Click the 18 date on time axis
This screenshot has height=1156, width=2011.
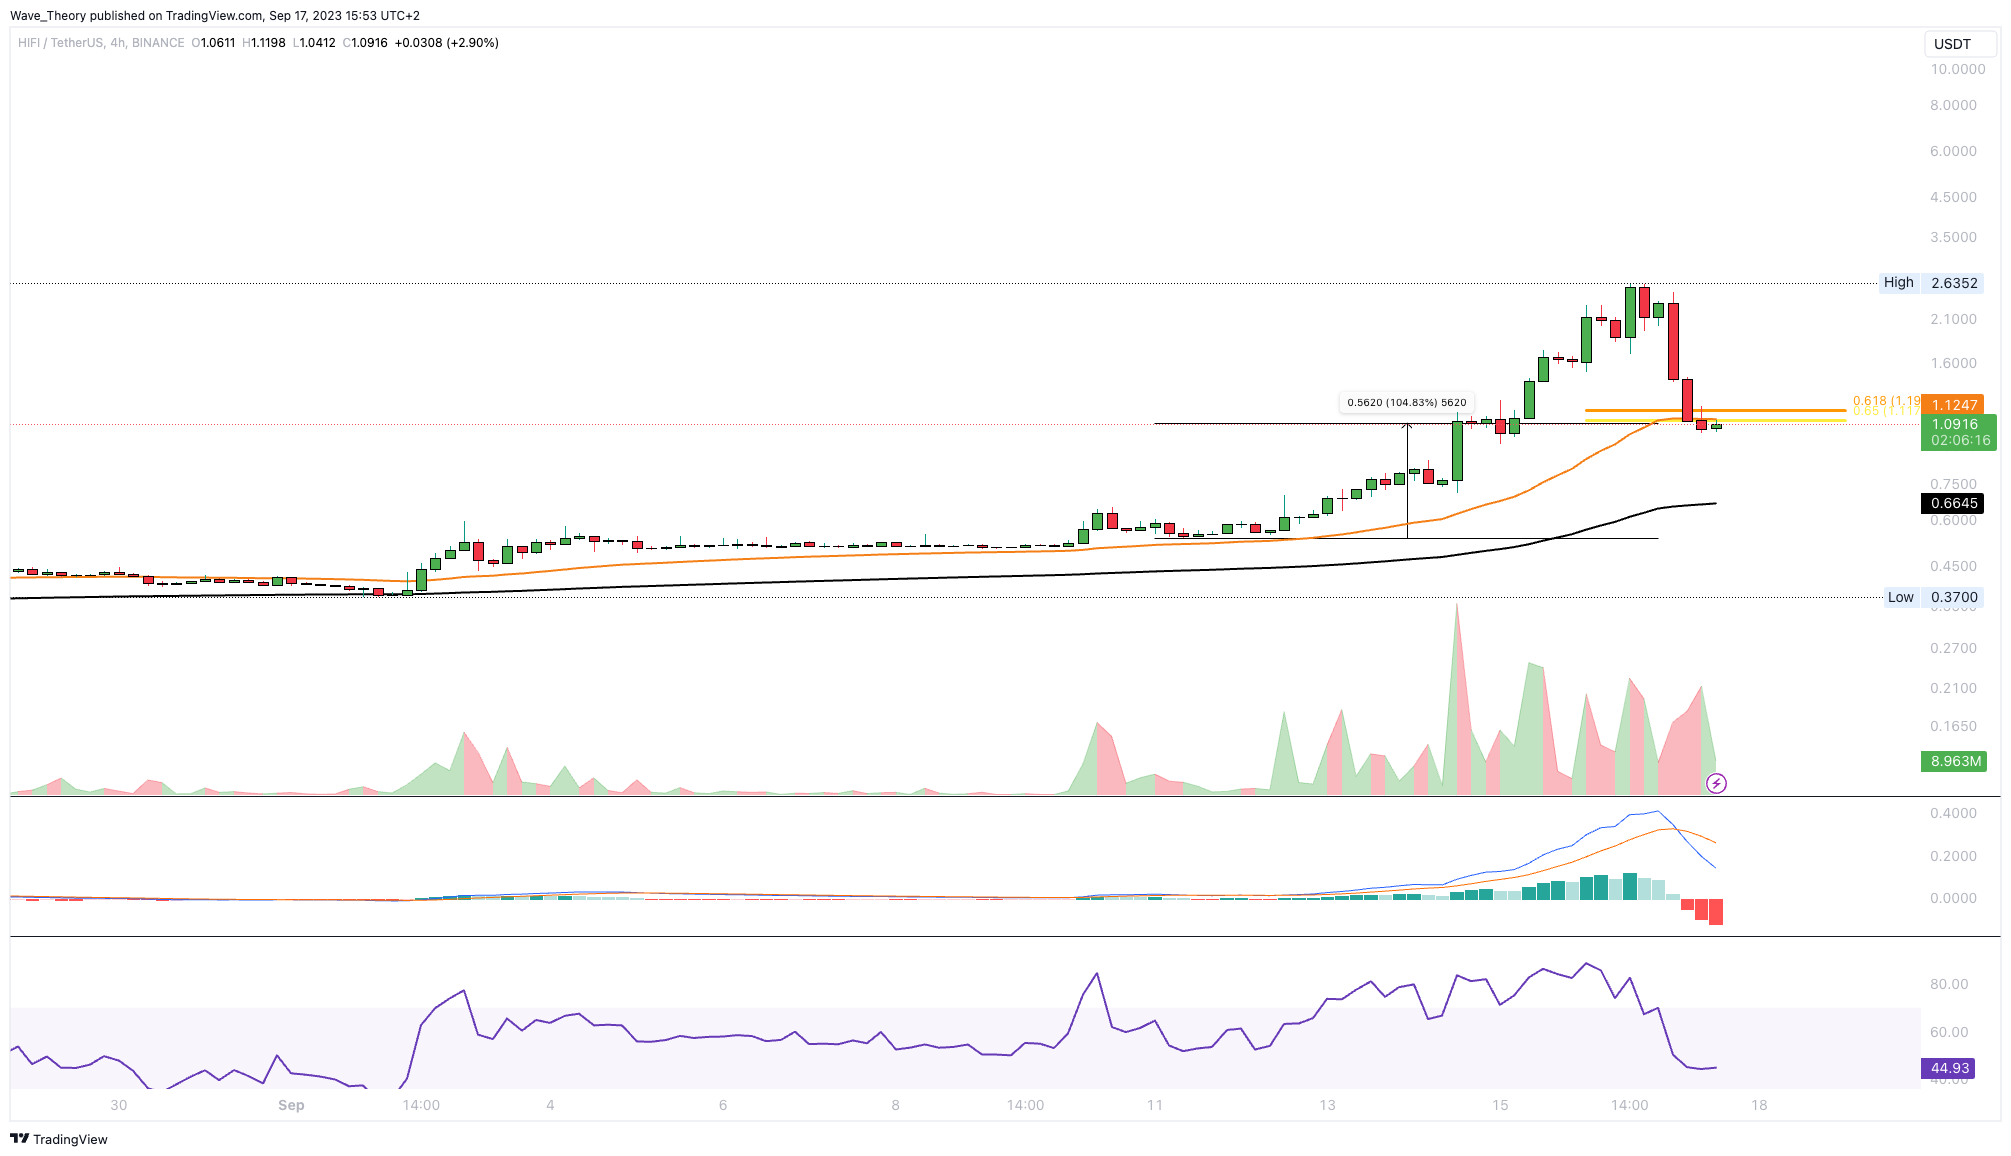pos(1759,1105)
